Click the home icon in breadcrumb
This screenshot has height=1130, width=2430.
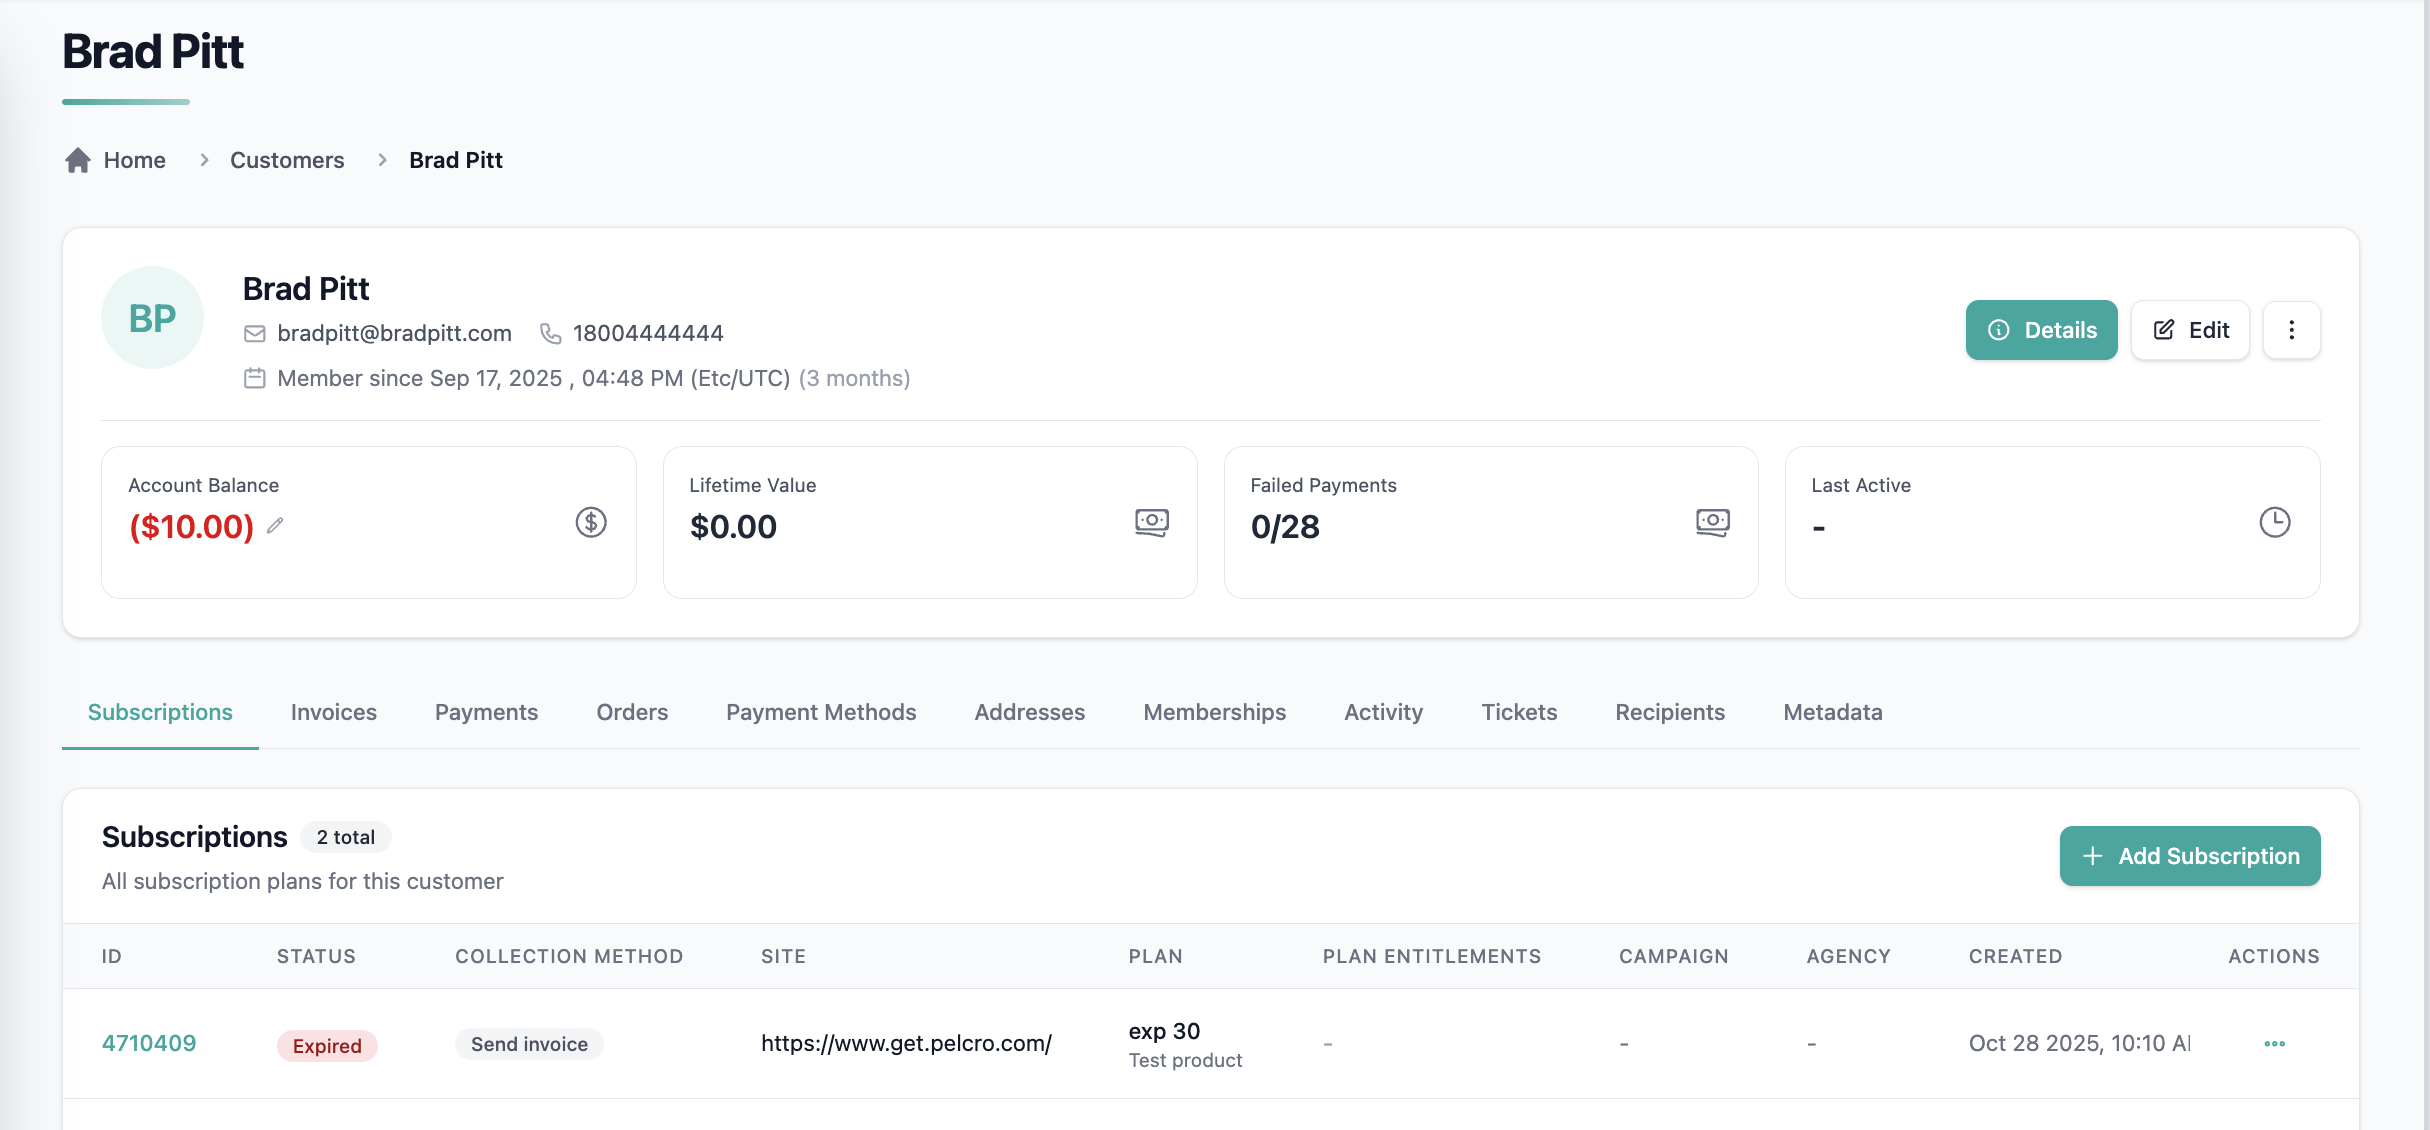78,160
